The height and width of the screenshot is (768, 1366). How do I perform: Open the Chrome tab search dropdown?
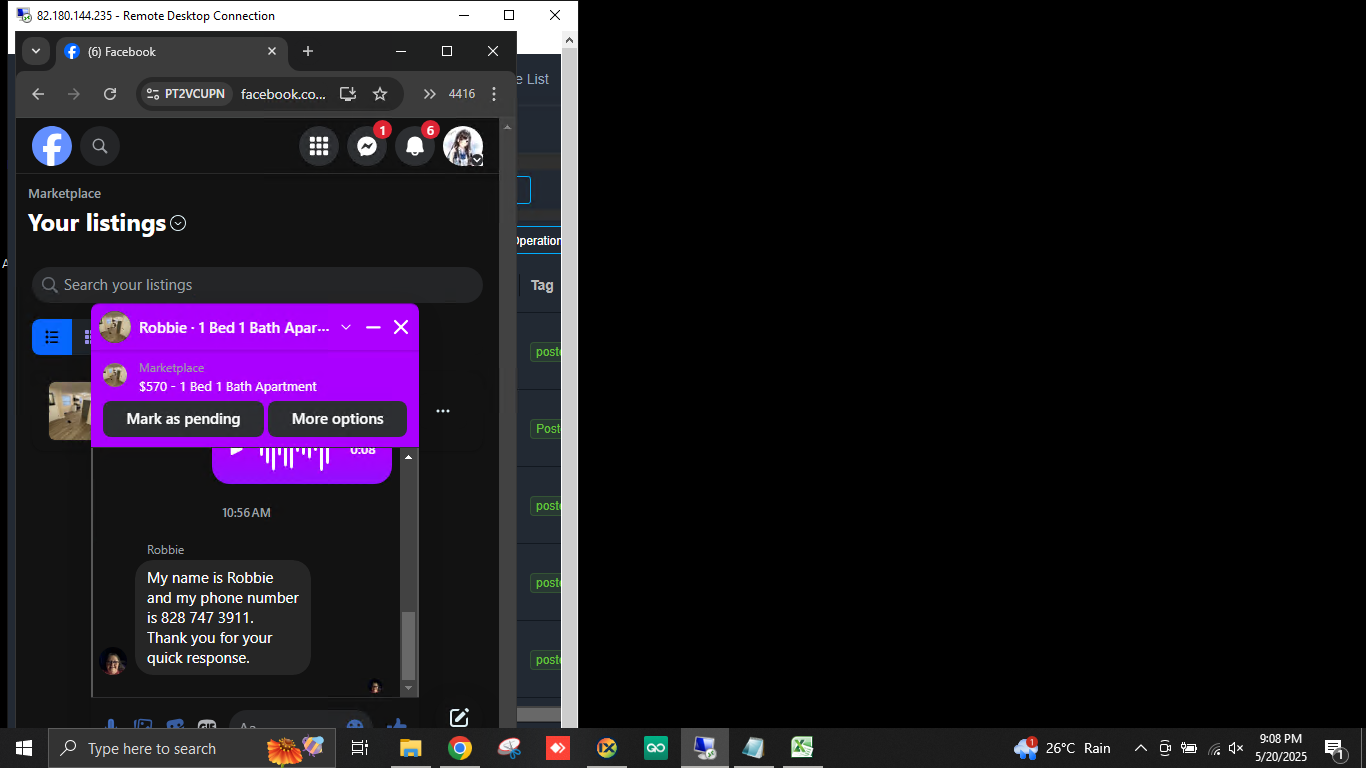[x=36, y=51]
